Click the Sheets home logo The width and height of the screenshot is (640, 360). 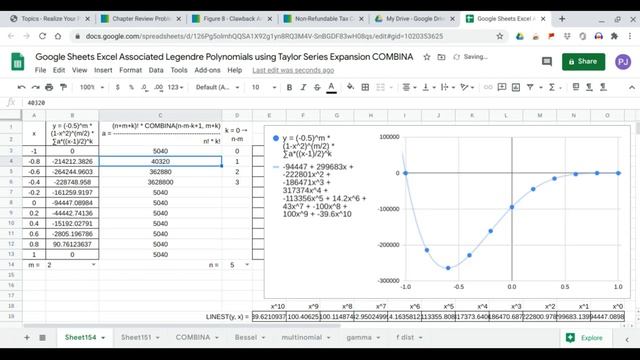click(17, 62)
